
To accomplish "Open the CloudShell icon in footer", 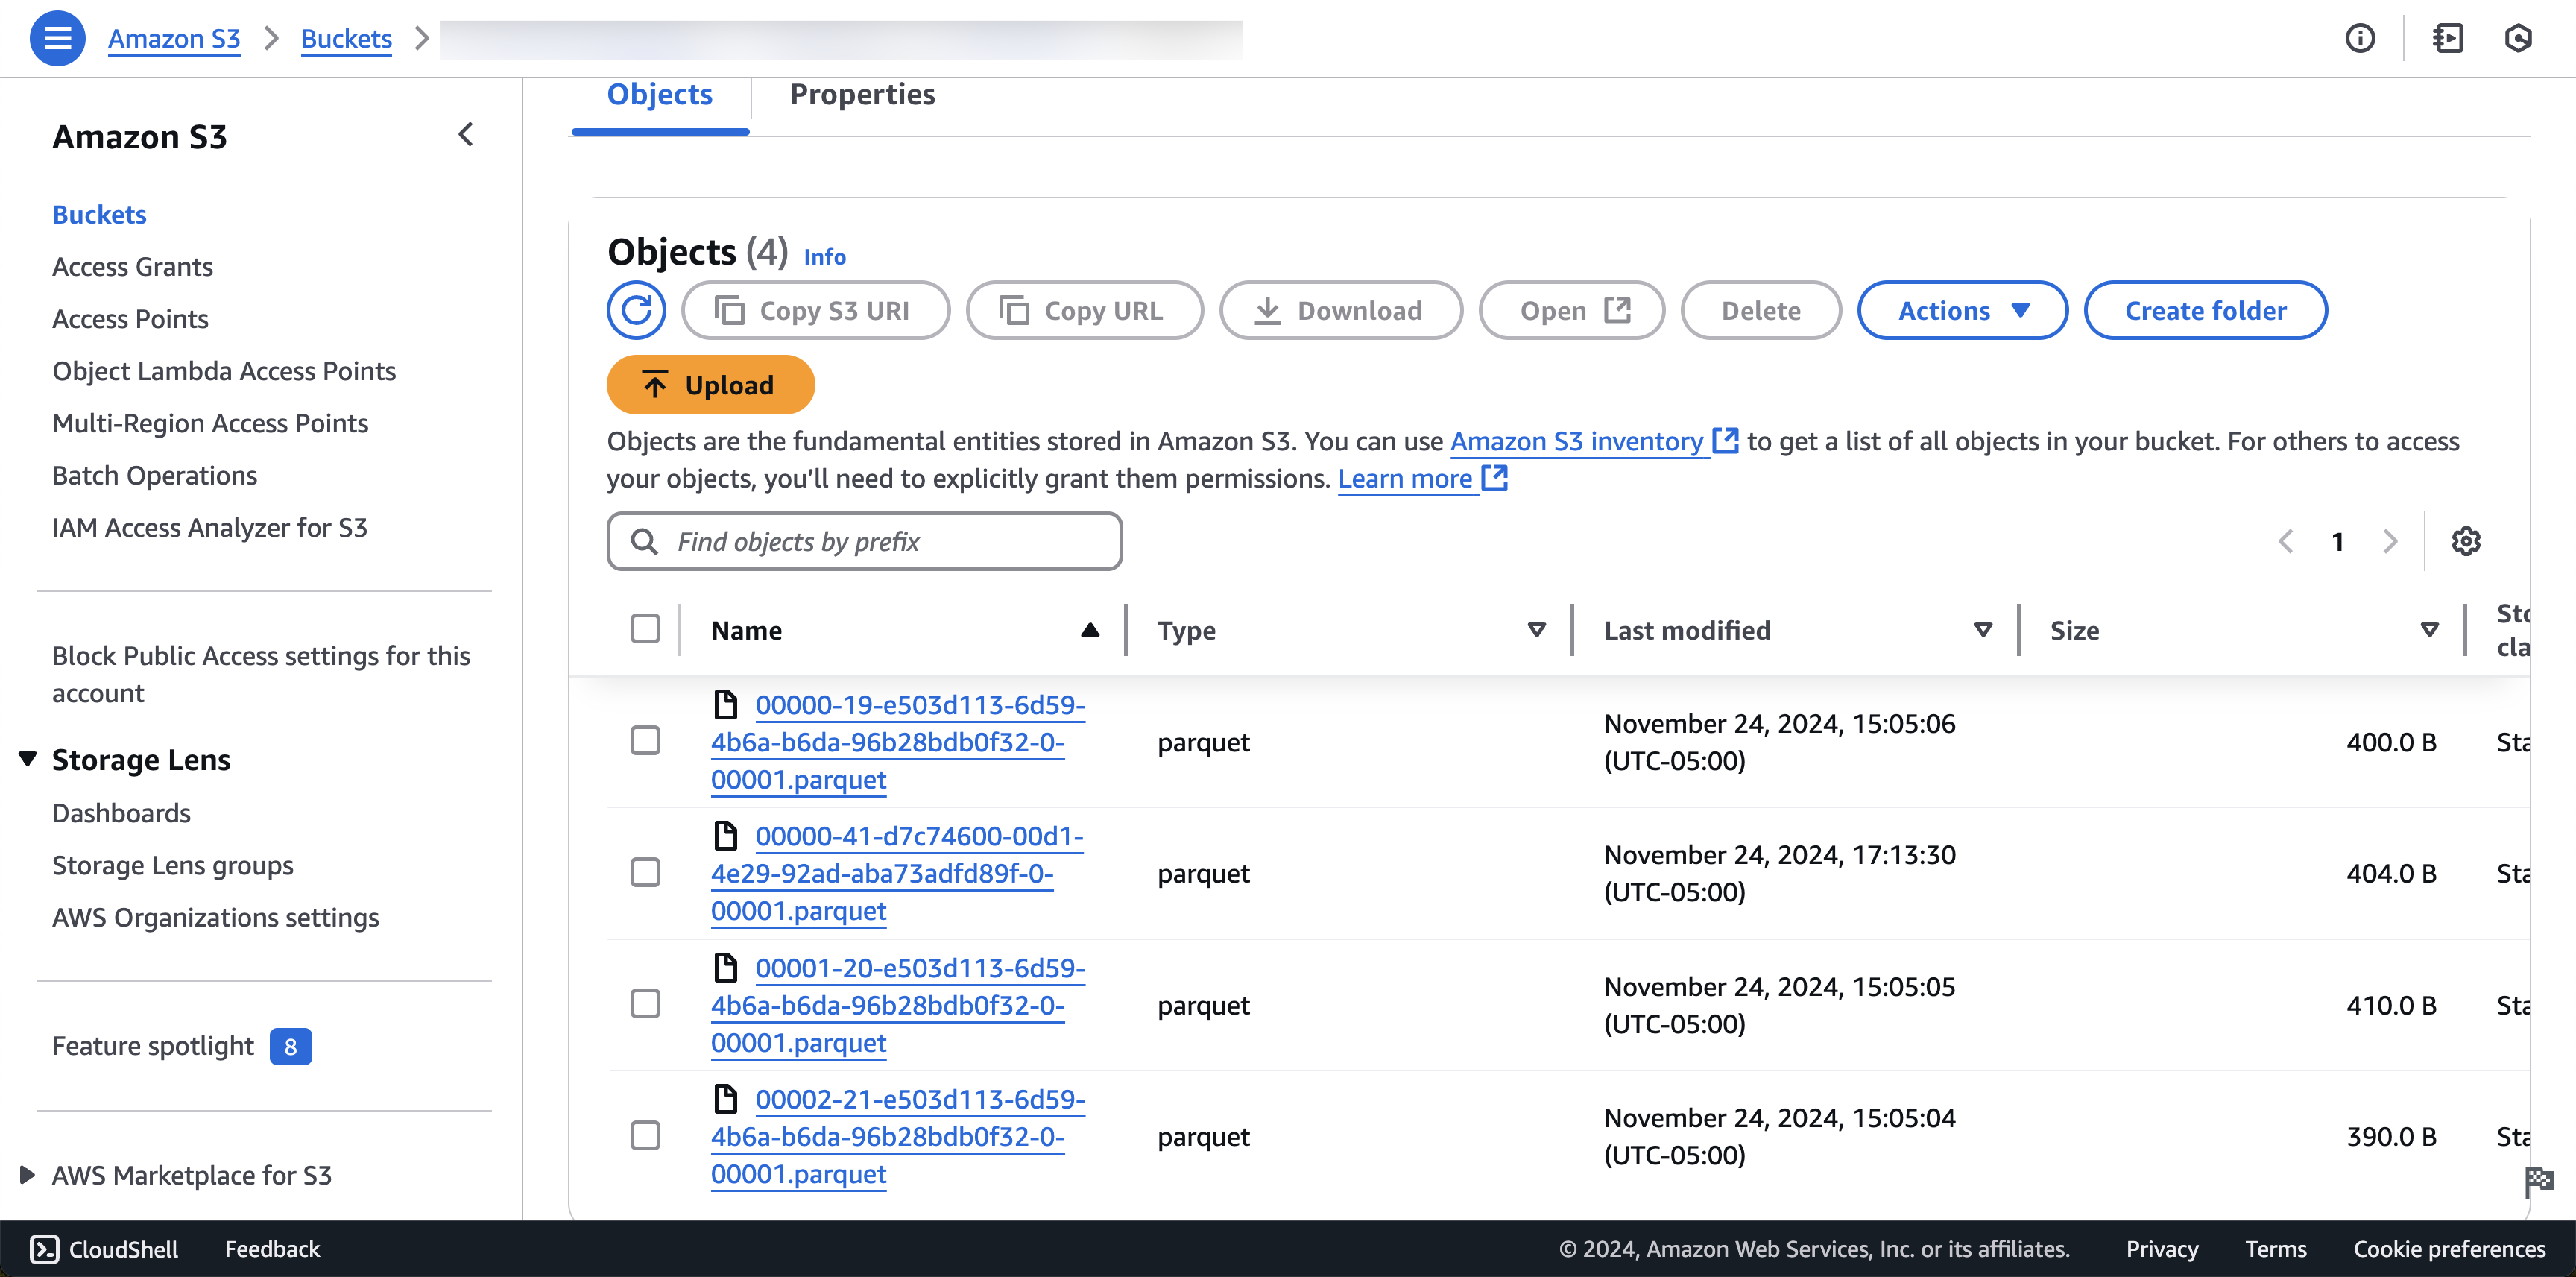I will 44,1248.
